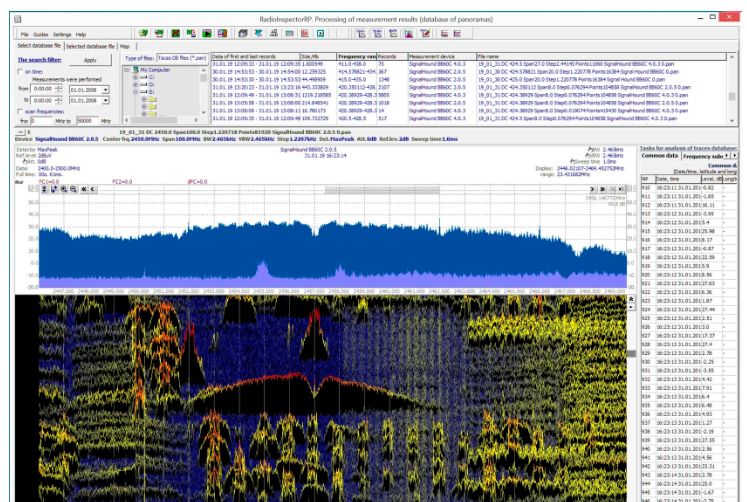Open the Guides menu
The width and height of the screenshot is (747, 502).
click(40, 34)
